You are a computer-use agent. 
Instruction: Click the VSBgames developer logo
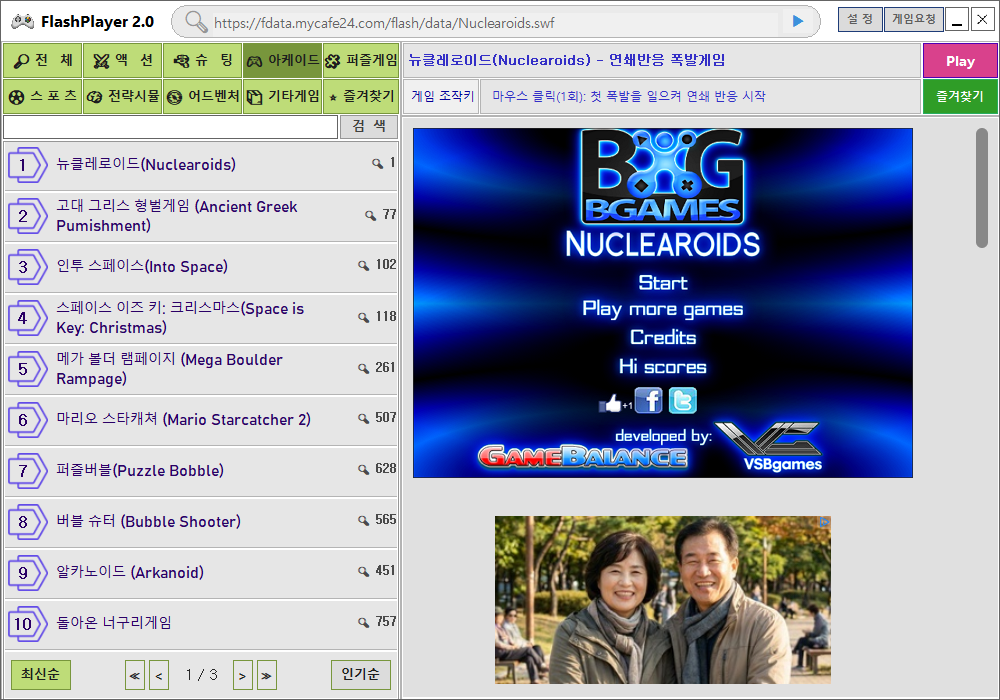tap(768, 446)
